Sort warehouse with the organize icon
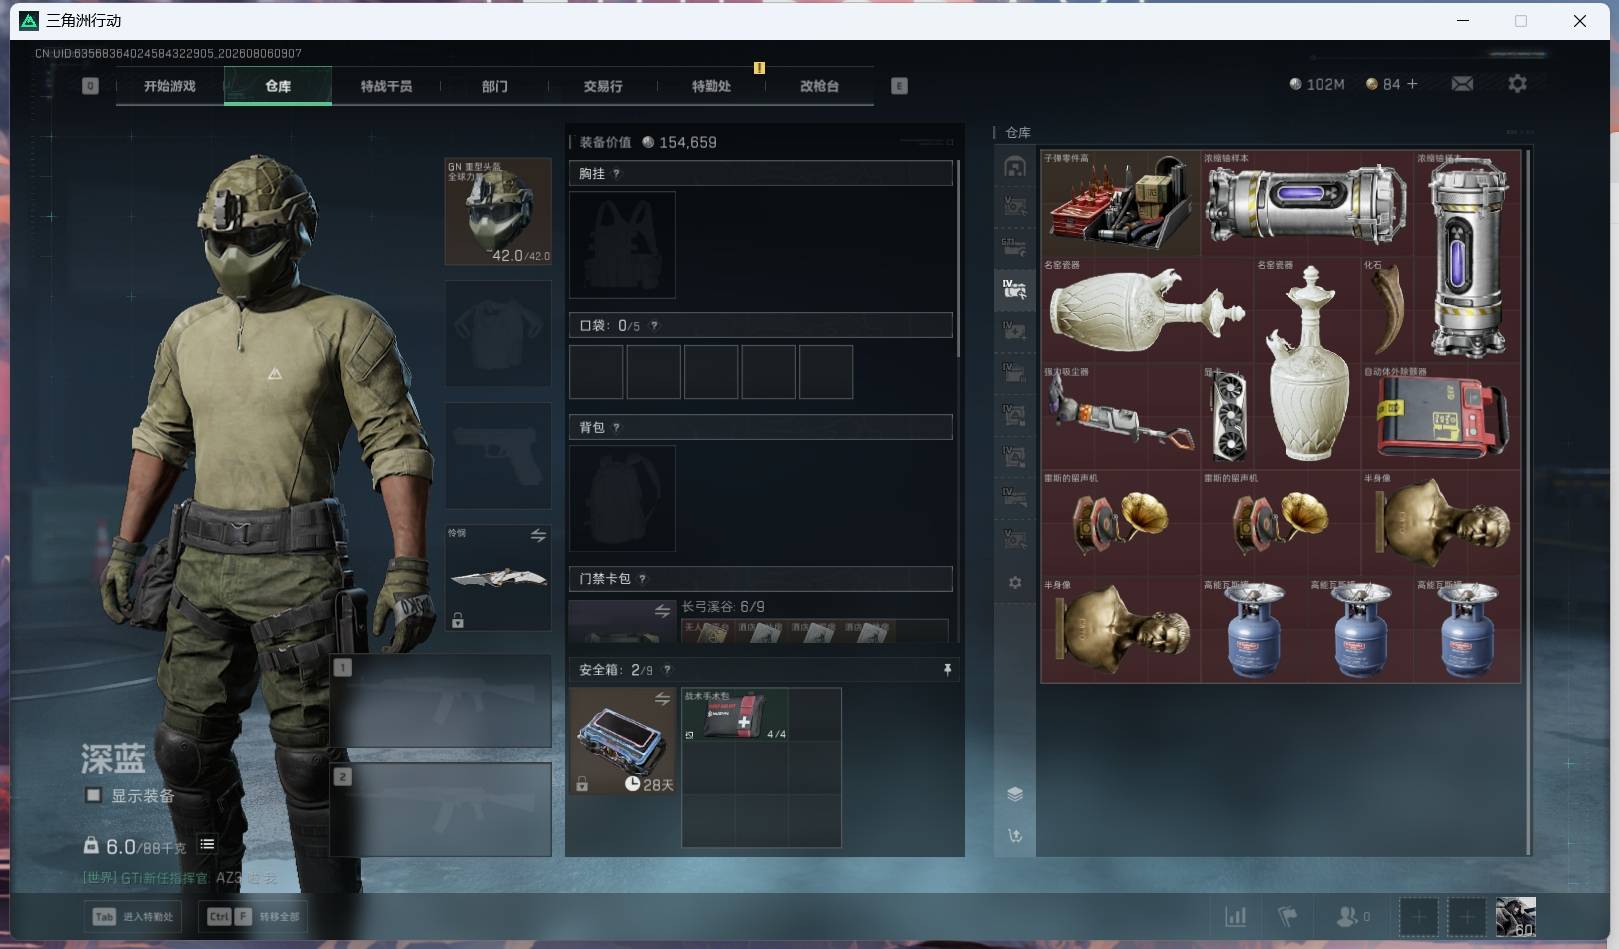 tap(1015, 836)
